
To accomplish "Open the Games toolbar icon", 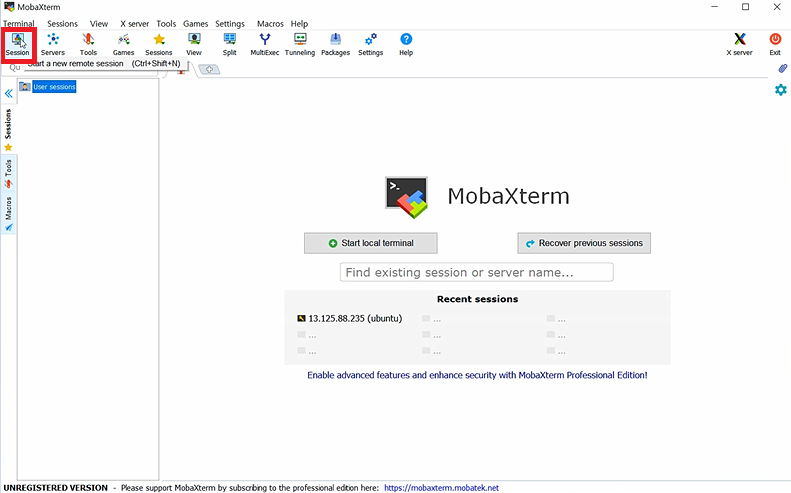I will [124, 44].
